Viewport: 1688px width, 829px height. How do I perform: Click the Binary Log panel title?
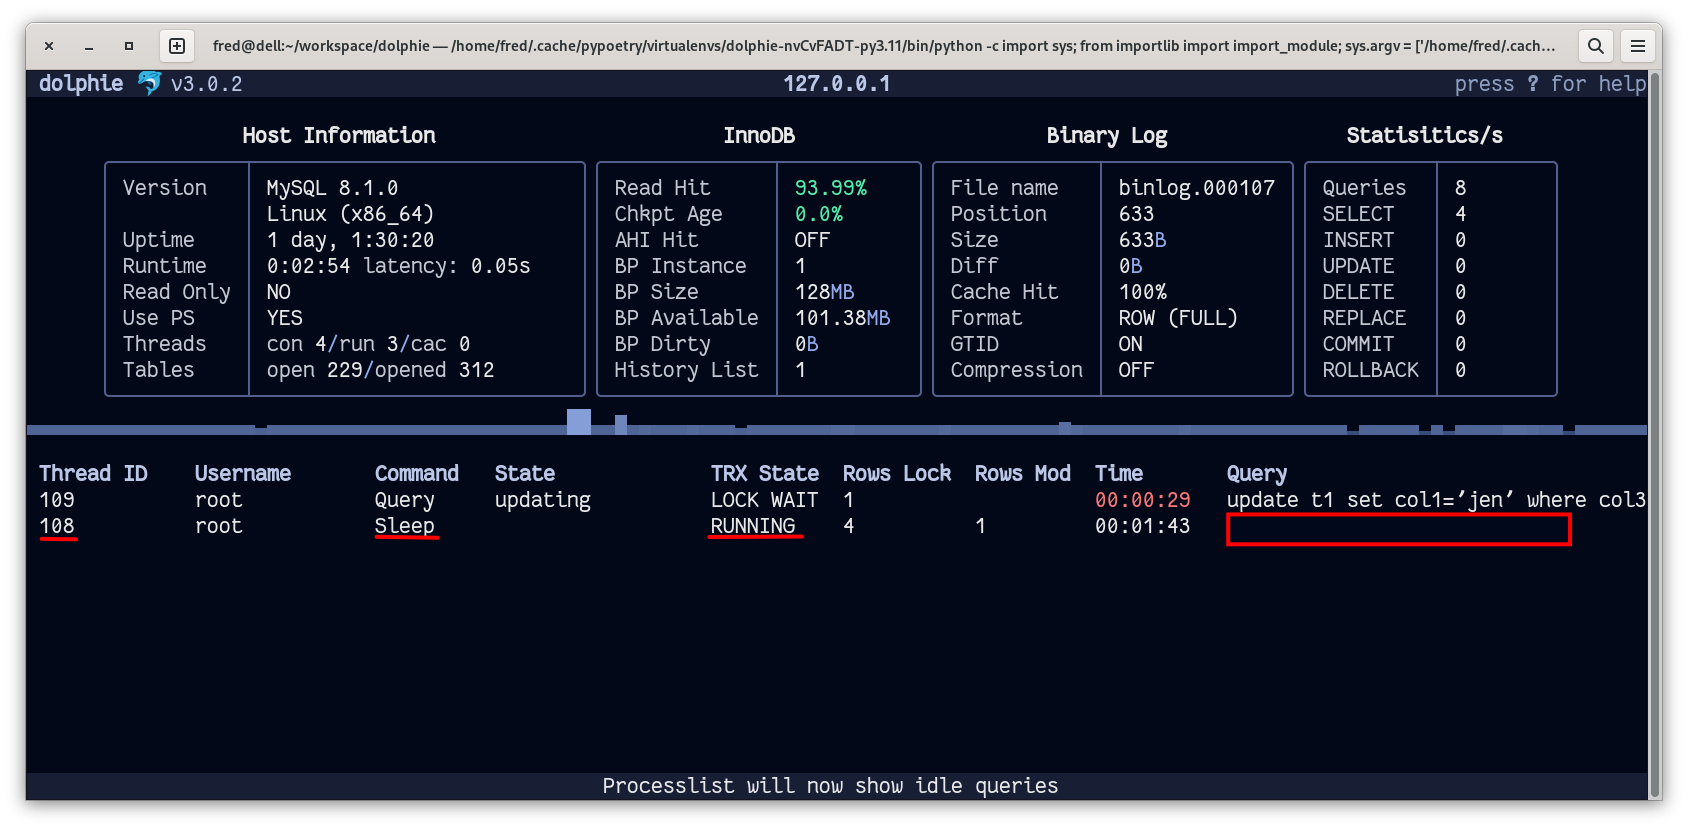coord(1106,135)
